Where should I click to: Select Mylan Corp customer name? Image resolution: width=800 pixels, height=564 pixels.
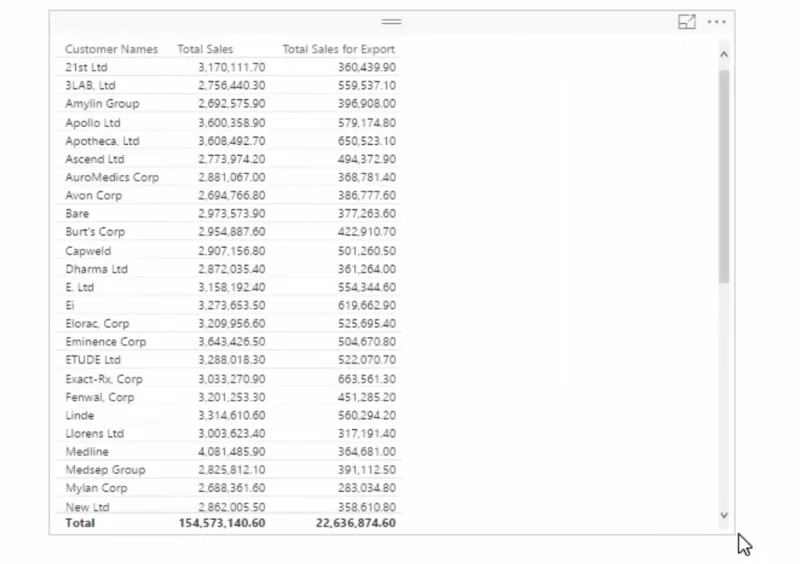click(x=96, y=488)
